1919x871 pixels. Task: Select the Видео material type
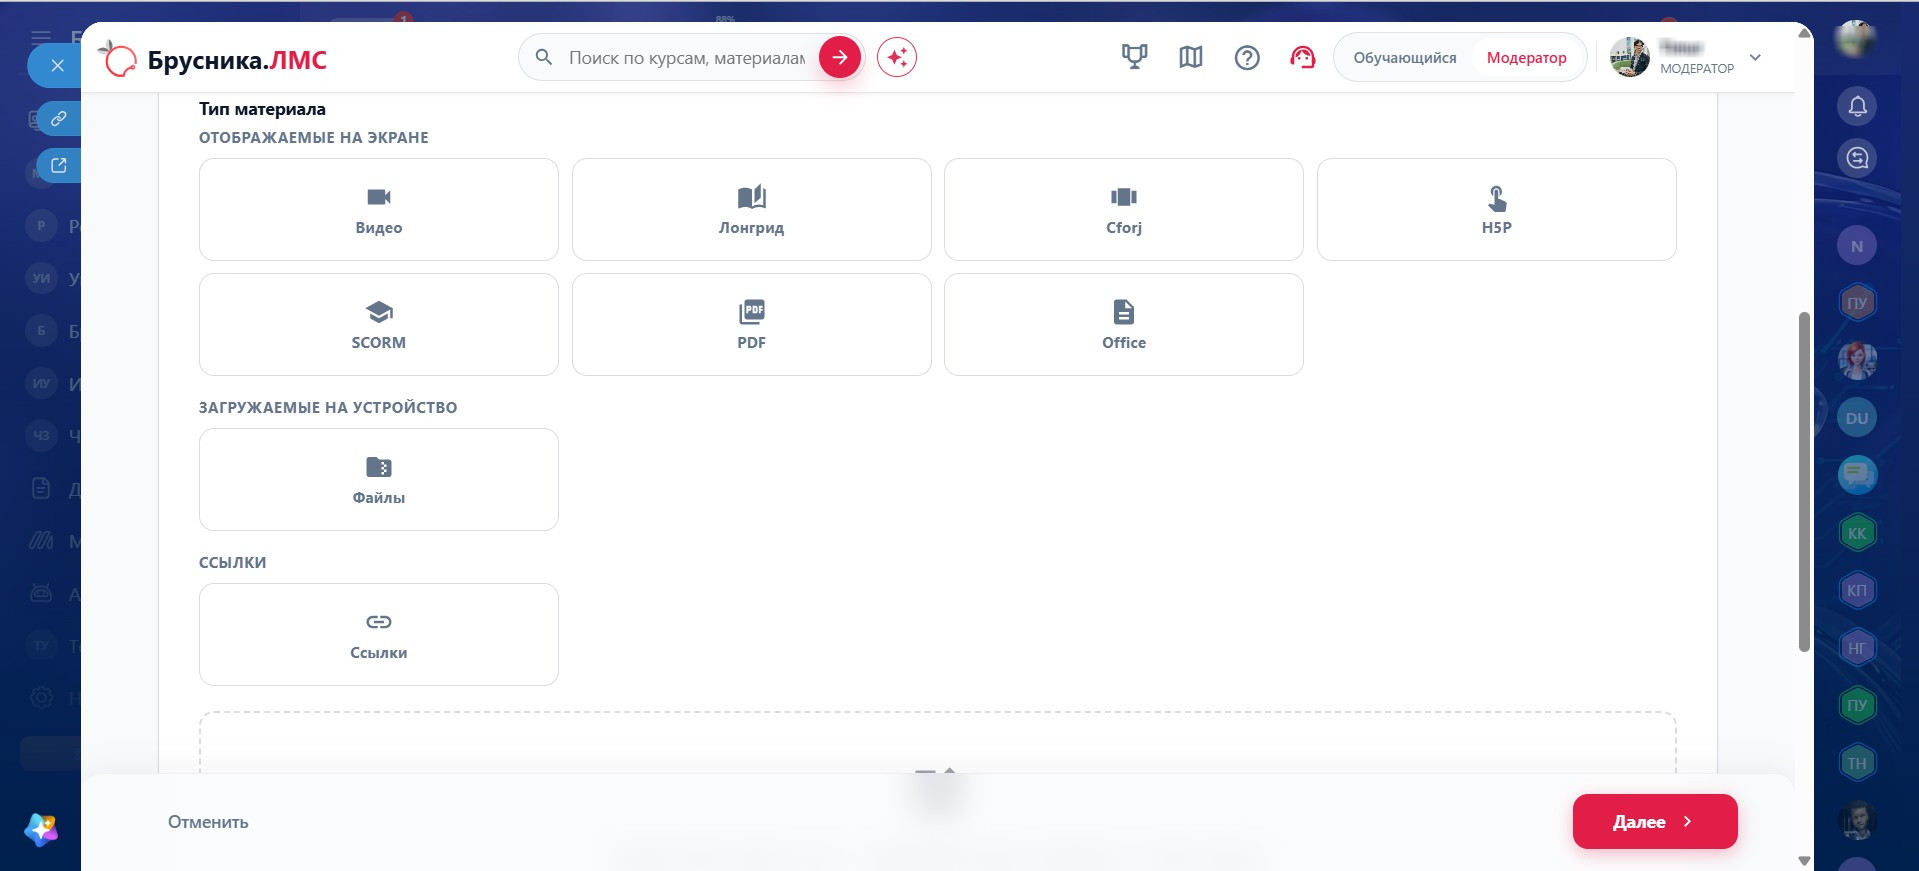(379, 210)
